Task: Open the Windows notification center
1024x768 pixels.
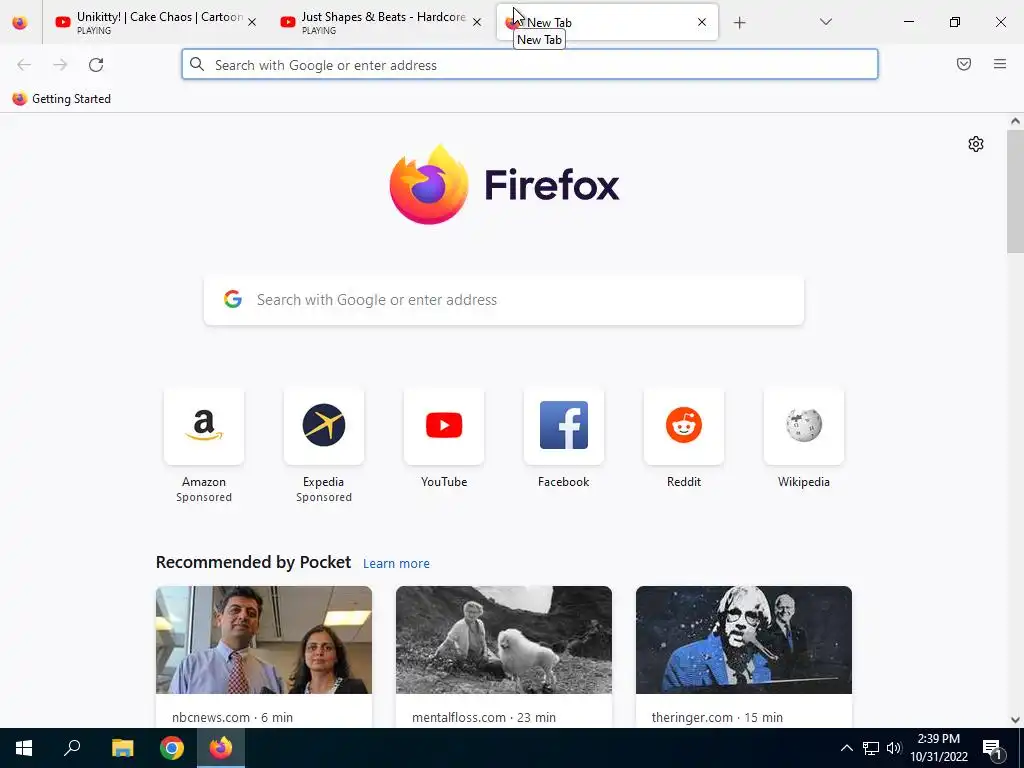Action: (992, 748)
